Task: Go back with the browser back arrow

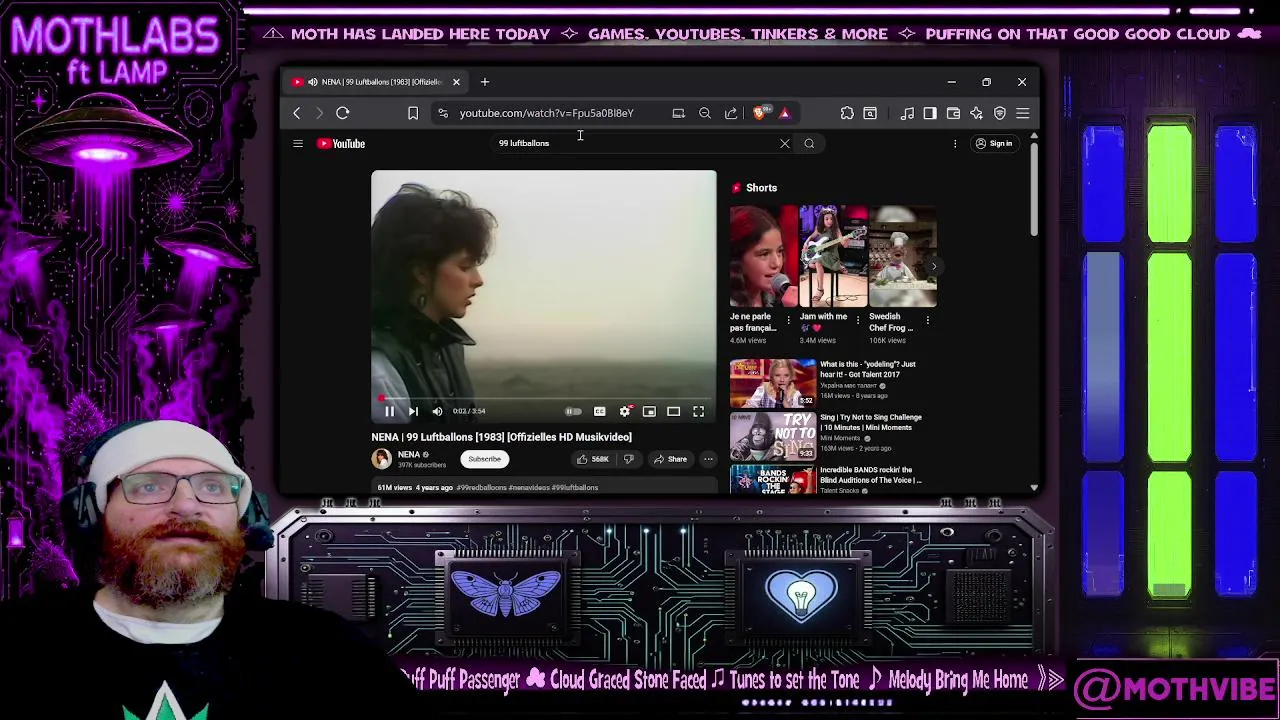Action: tap(296, 113)
